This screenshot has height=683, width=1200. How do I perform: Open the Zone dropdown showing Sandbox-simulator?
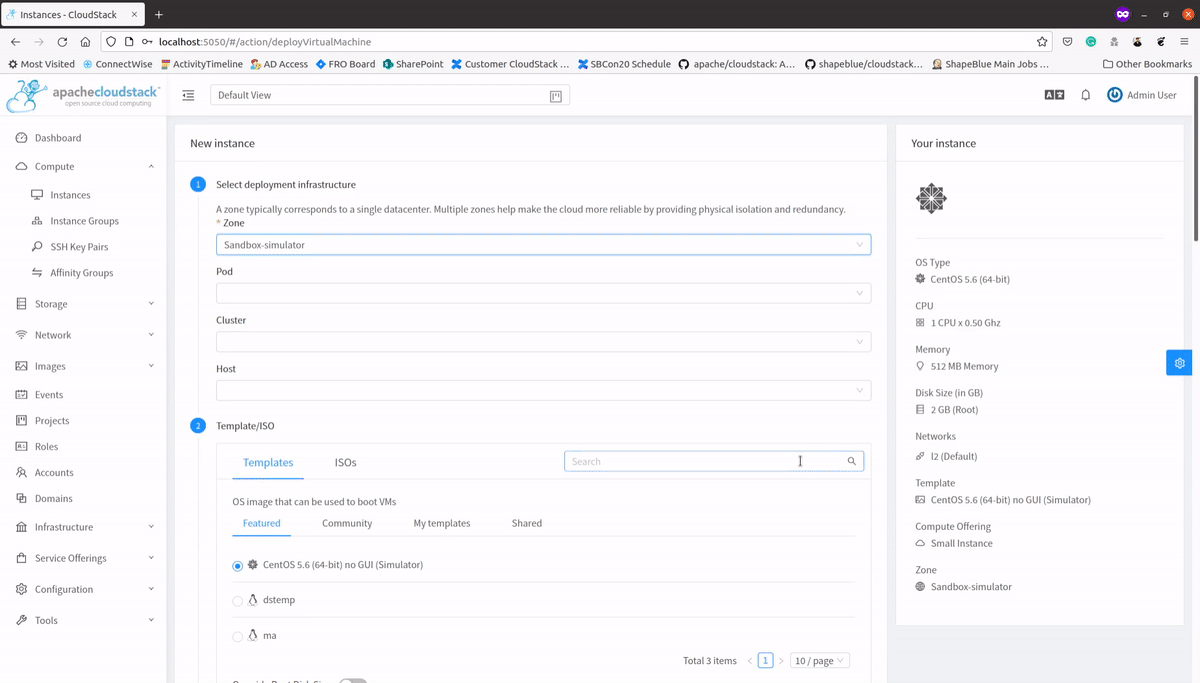click(543, 244)
